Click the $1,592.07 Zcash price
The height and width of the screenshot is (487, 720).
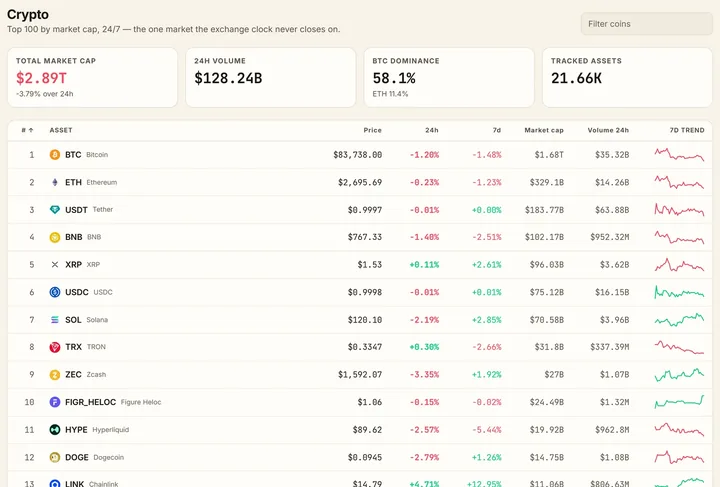[360, 375]
